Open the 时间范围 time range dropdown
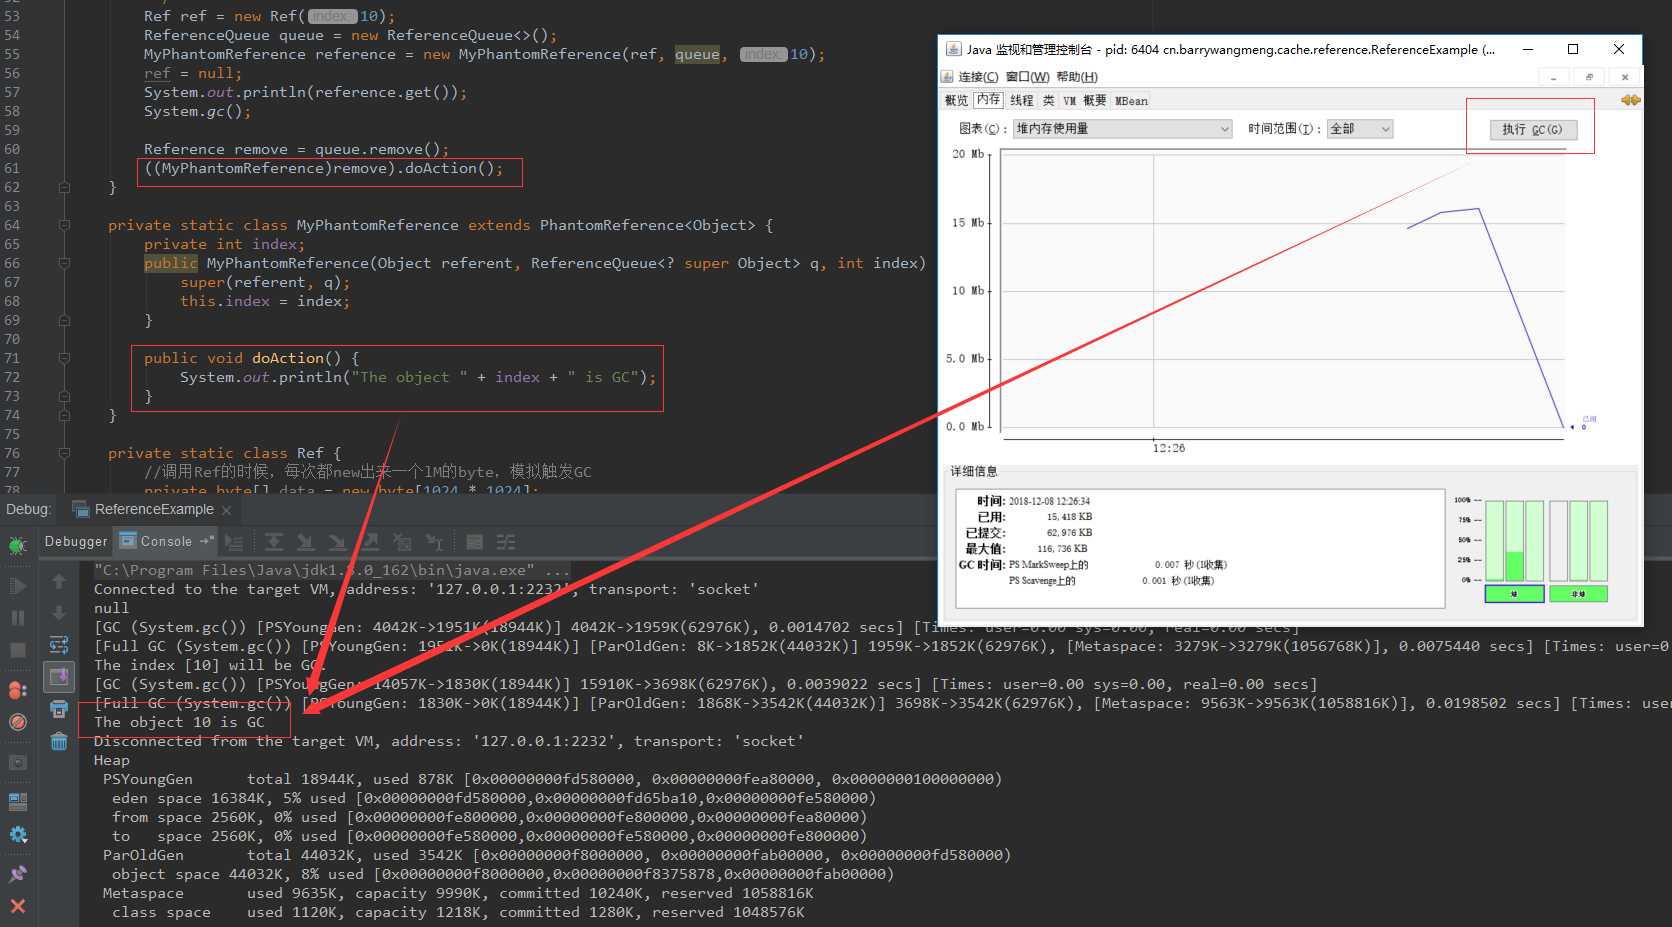 [x=1359, y=128]
